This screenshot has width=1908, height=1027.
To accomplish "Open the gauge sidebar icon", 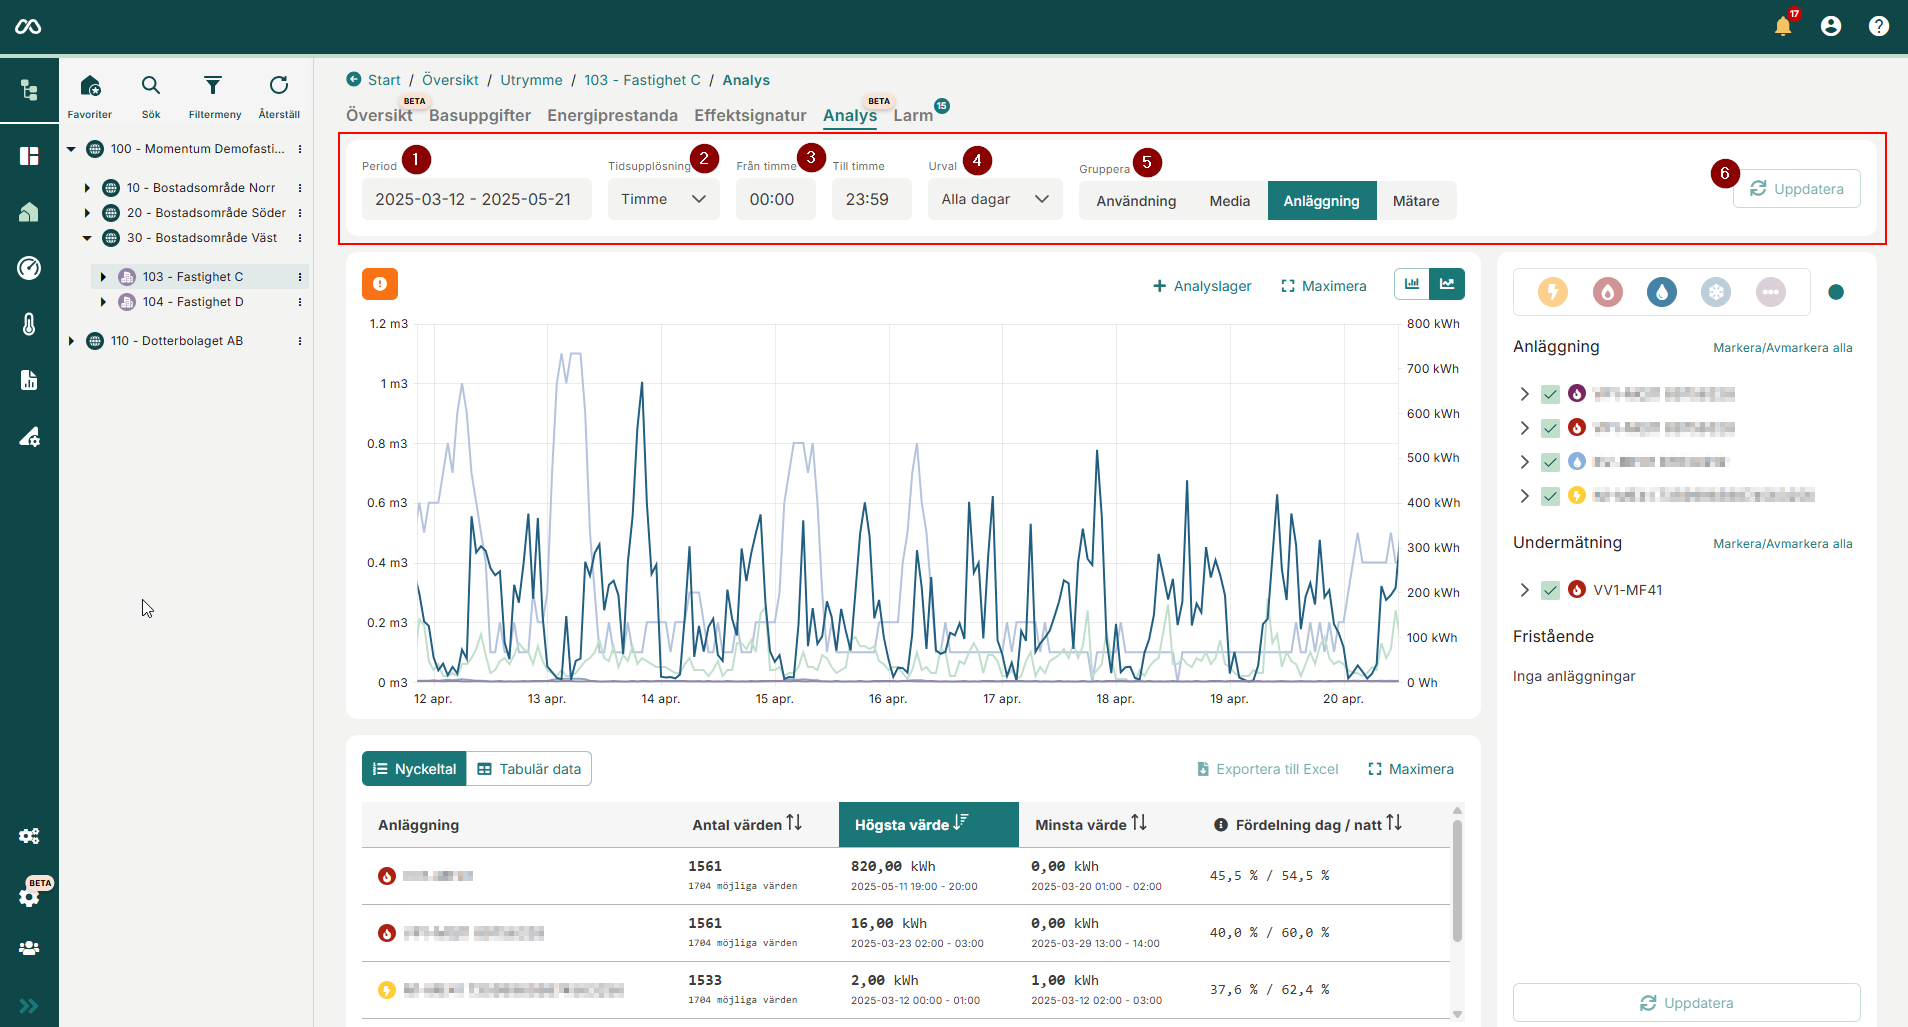I will [x=29, y=268].
